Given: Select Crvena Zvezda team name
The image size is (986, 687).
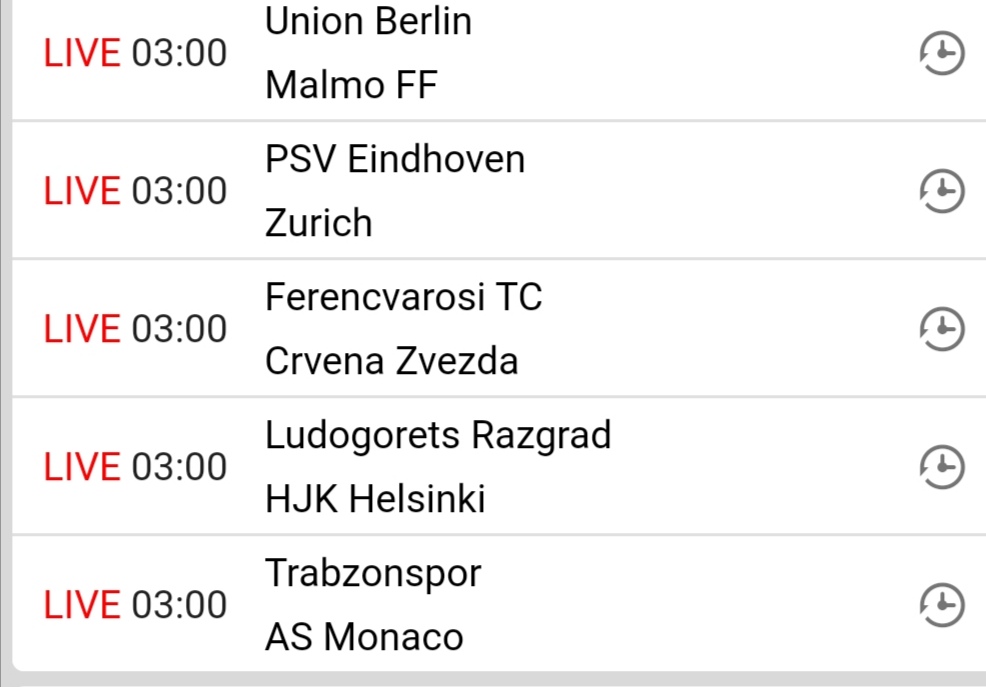Looking at the screenshot, I should point(392,361).
